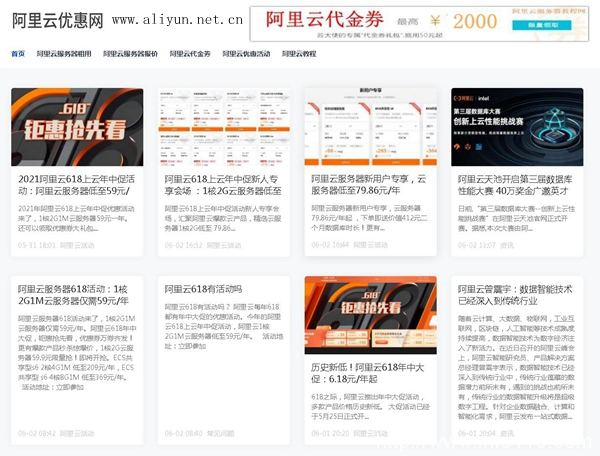
Task: Open the 新人专享会场 article thumbnail image
Action: coord(223,127)
